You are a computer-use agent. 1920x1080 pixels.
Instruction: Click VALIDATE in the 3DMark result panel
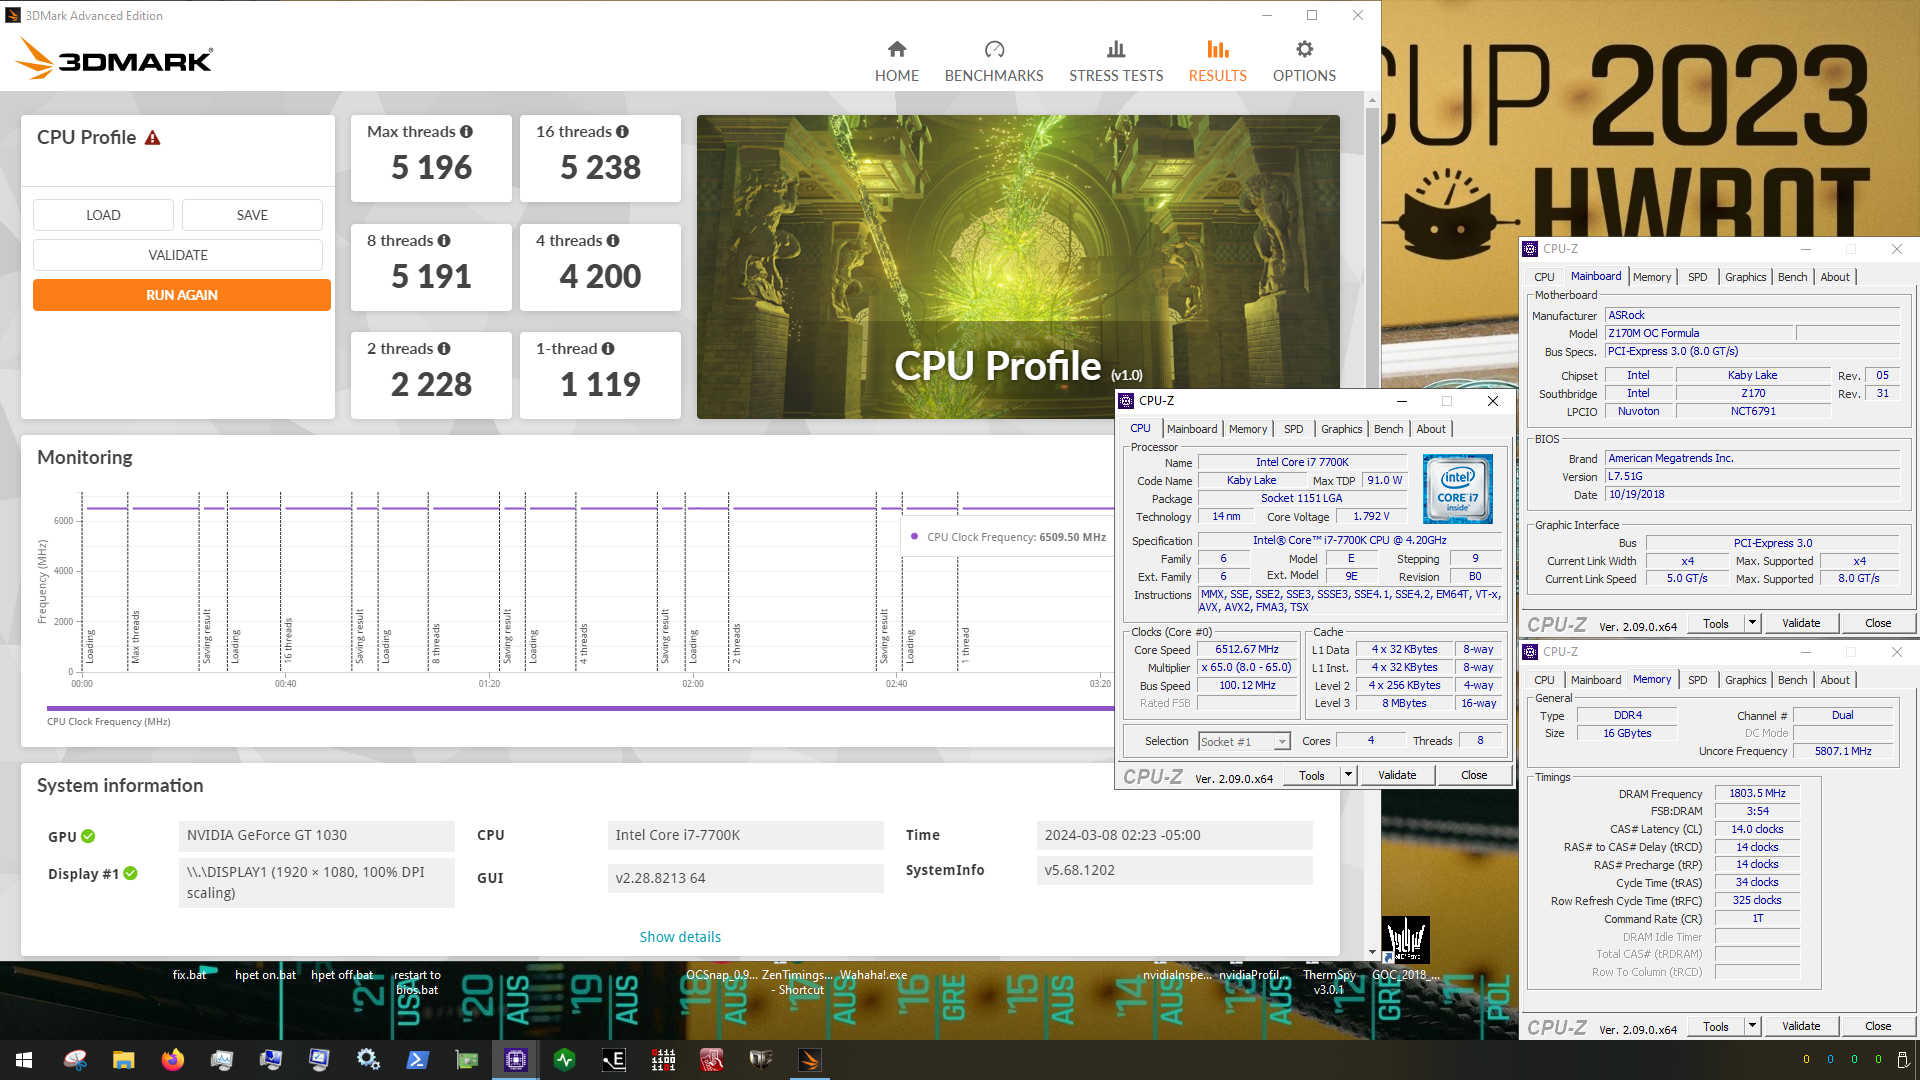tap(178, 255)
